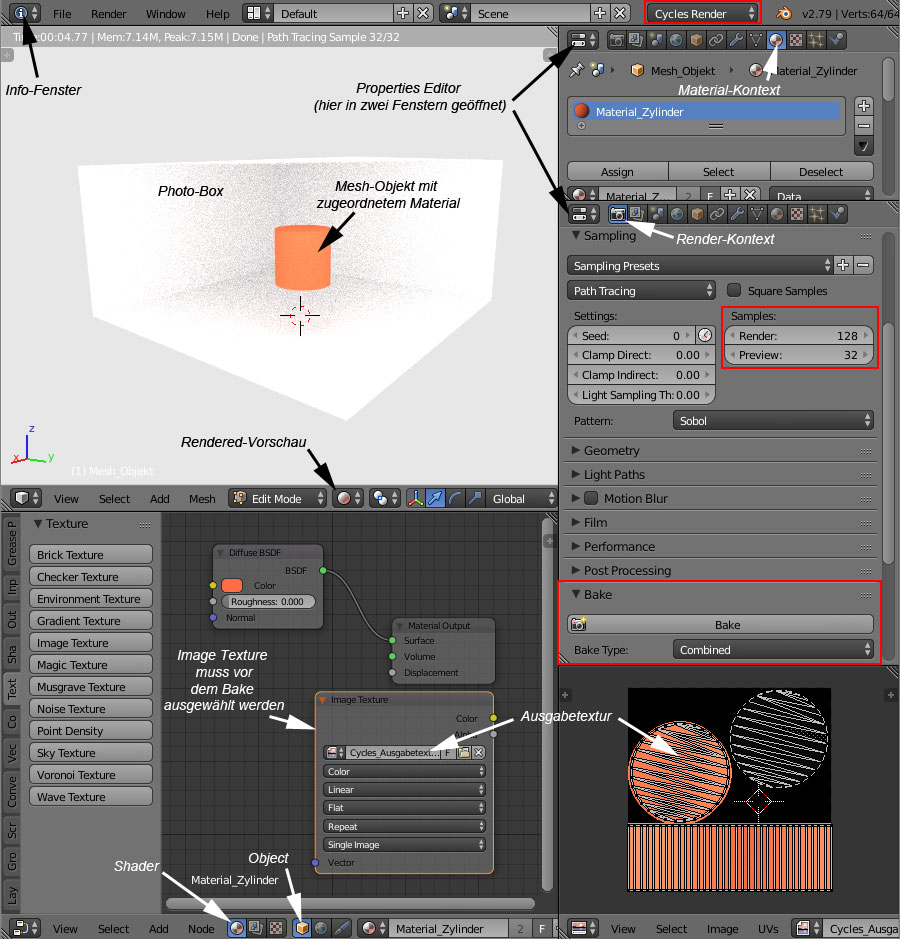Open the Render menu in the top bar
Viewport: 900px width, 939px height.
coord(108,14)
